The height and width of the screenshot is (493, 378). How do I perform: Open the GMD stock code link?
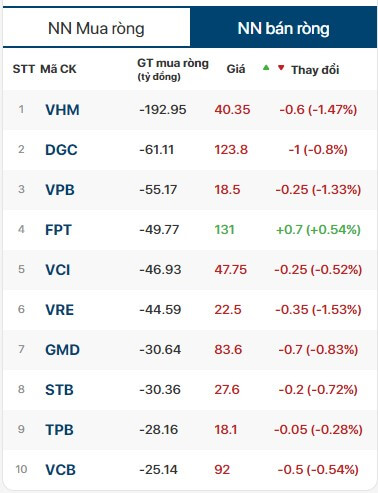coord(63,350)
